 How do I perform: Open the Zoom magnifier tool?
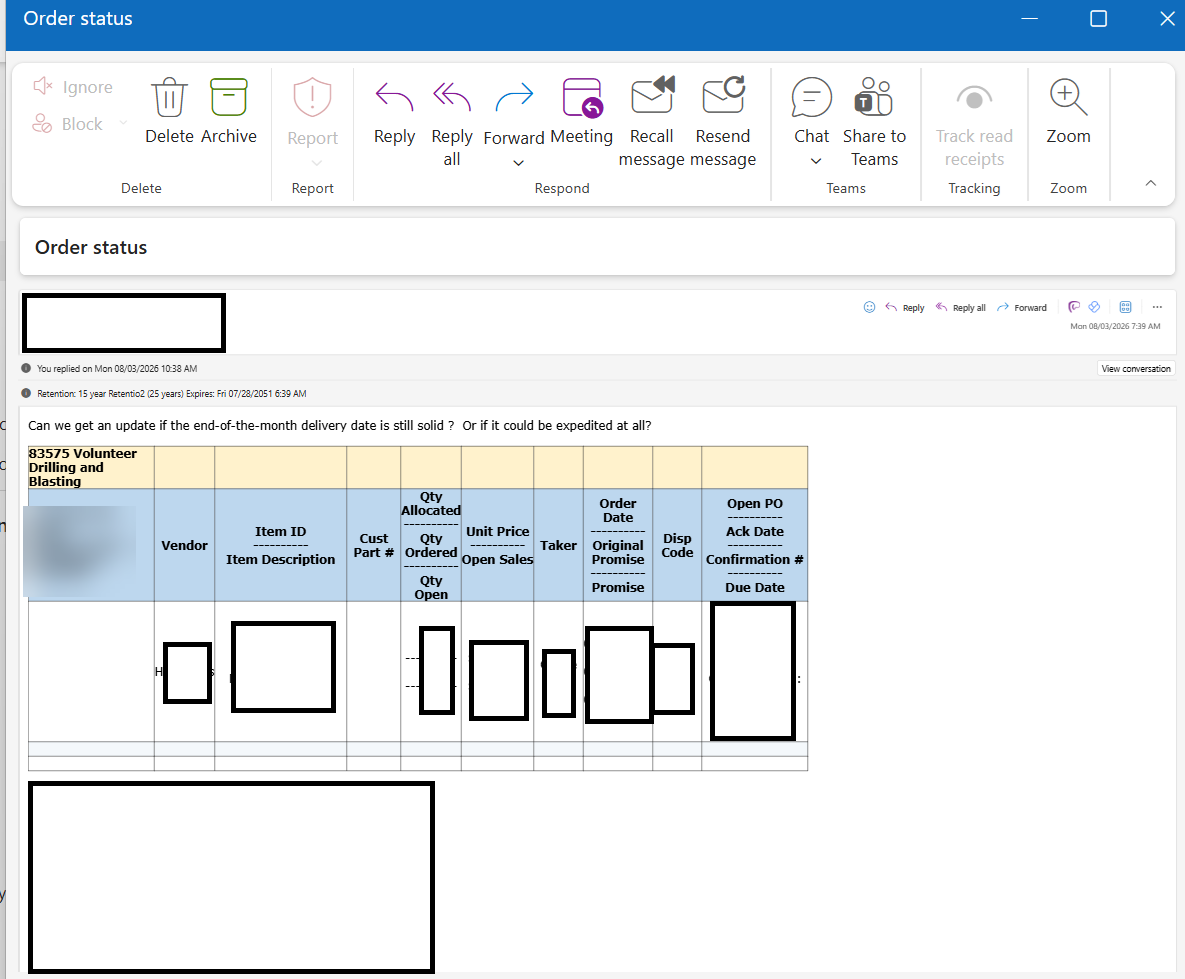point(1068,98)
